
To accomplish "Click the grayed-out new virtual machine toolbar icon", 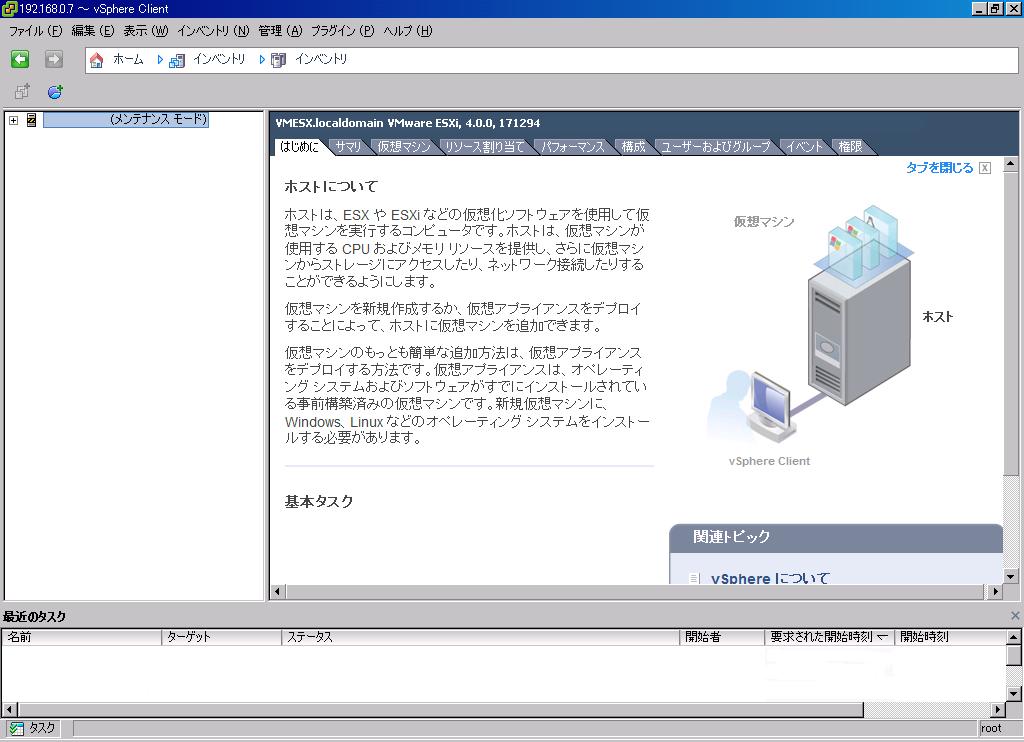I will (x=22, y=91).
